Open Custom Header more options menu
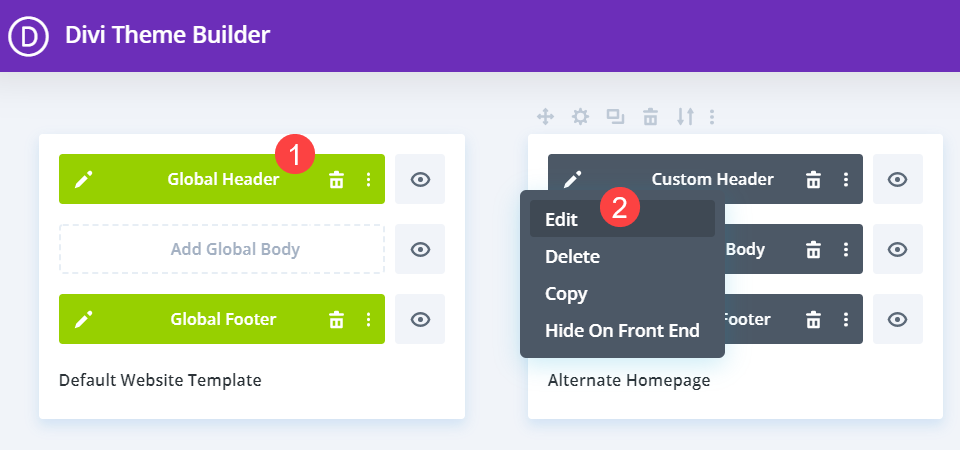The height and width of the screenshot is (450, 960). 846,179
